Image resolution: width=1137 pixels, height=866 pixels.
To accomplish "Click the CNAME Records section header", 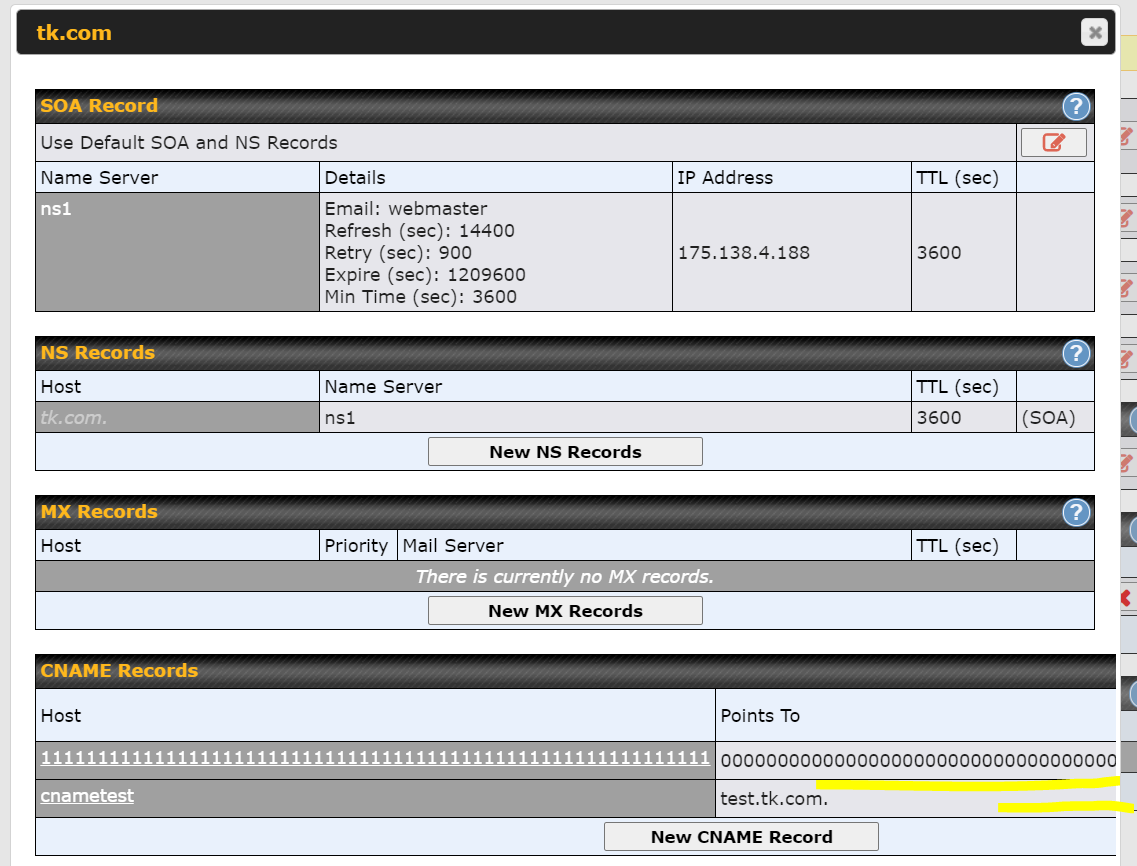I will point(119,671).
